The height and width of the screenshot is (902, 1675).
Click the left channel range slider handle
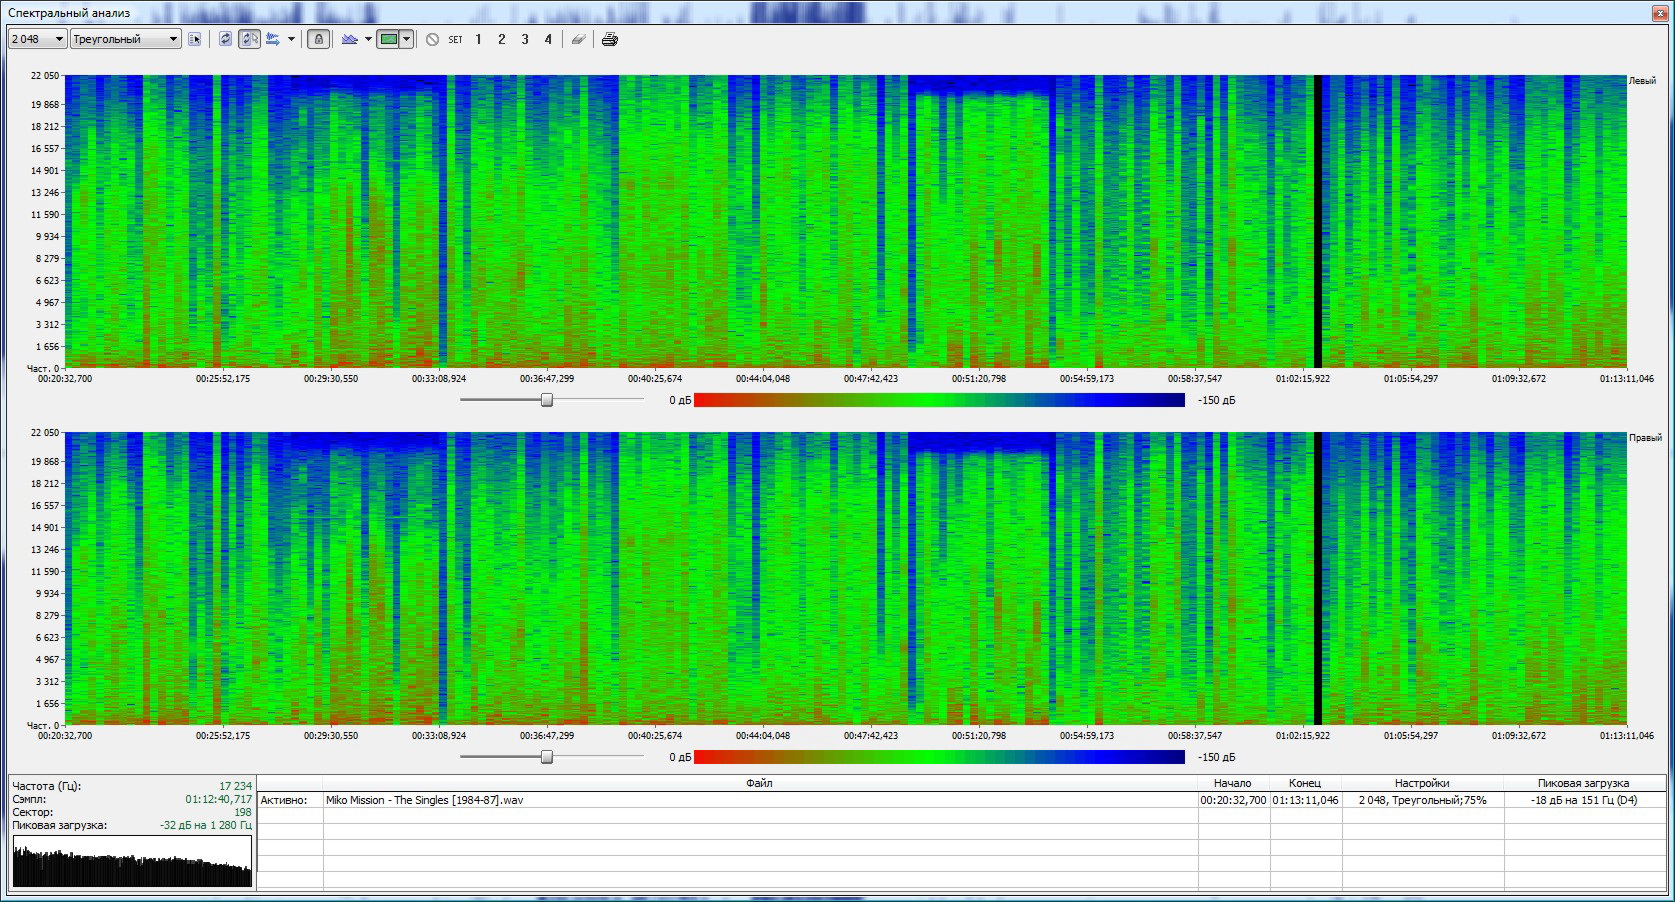[x=547, y=400]
